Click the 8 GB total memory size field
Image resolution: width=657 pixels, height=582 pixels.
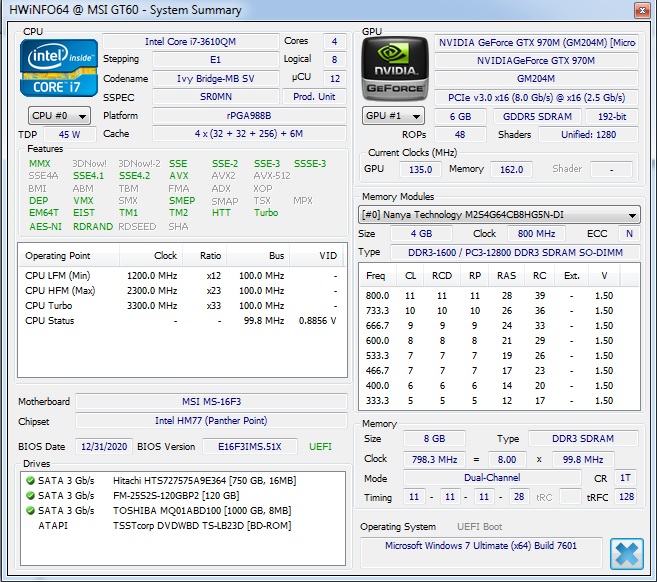[x=434, y=439]
